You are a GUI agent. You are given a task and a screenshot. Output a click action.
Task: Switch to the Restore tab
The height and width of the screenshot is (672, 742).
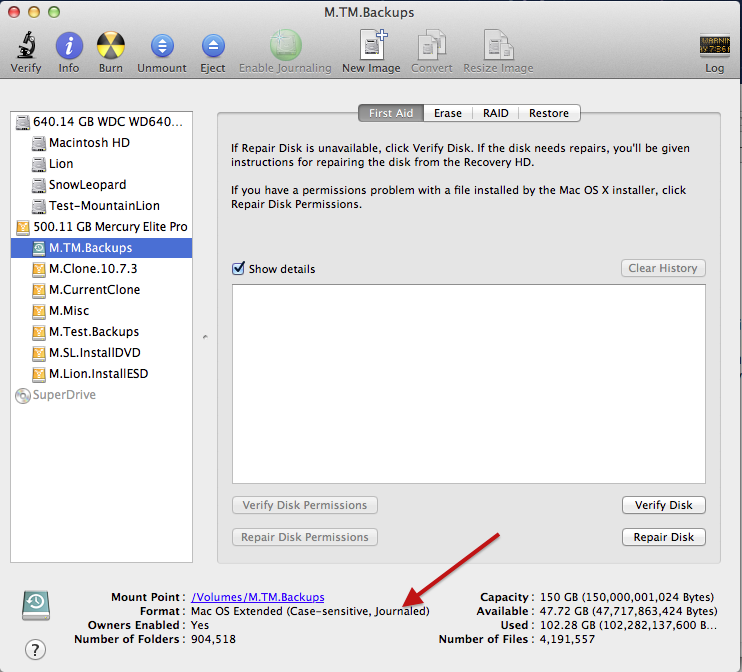pyautogui.click(x=549, y=113)
